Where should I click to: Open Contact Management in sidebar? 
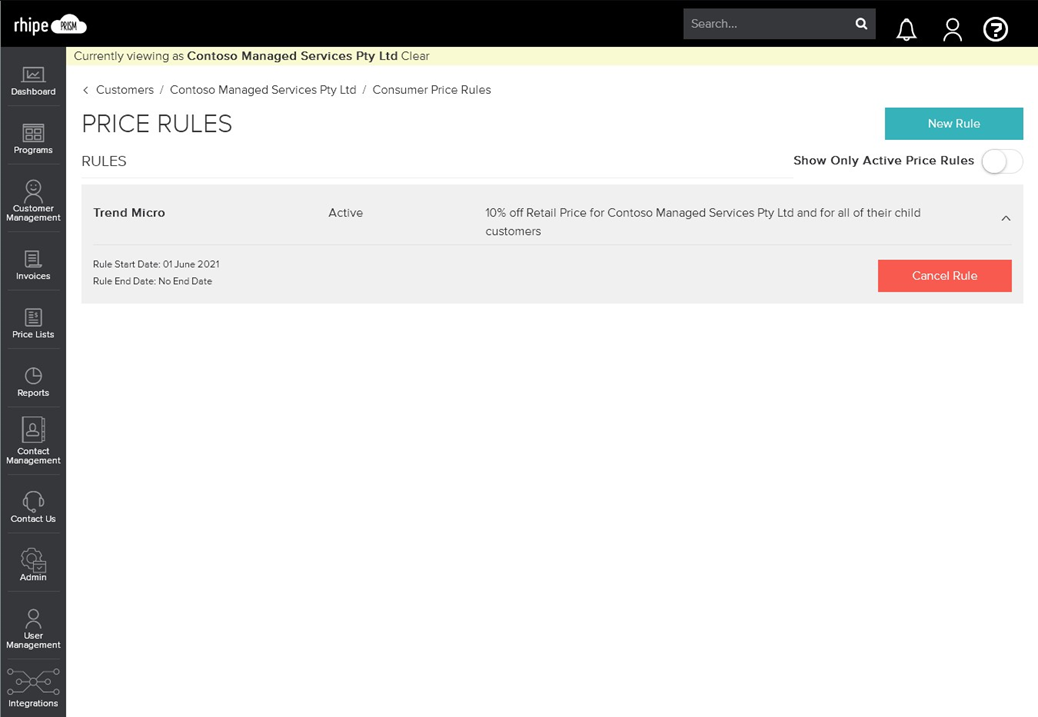pos(33,440)
